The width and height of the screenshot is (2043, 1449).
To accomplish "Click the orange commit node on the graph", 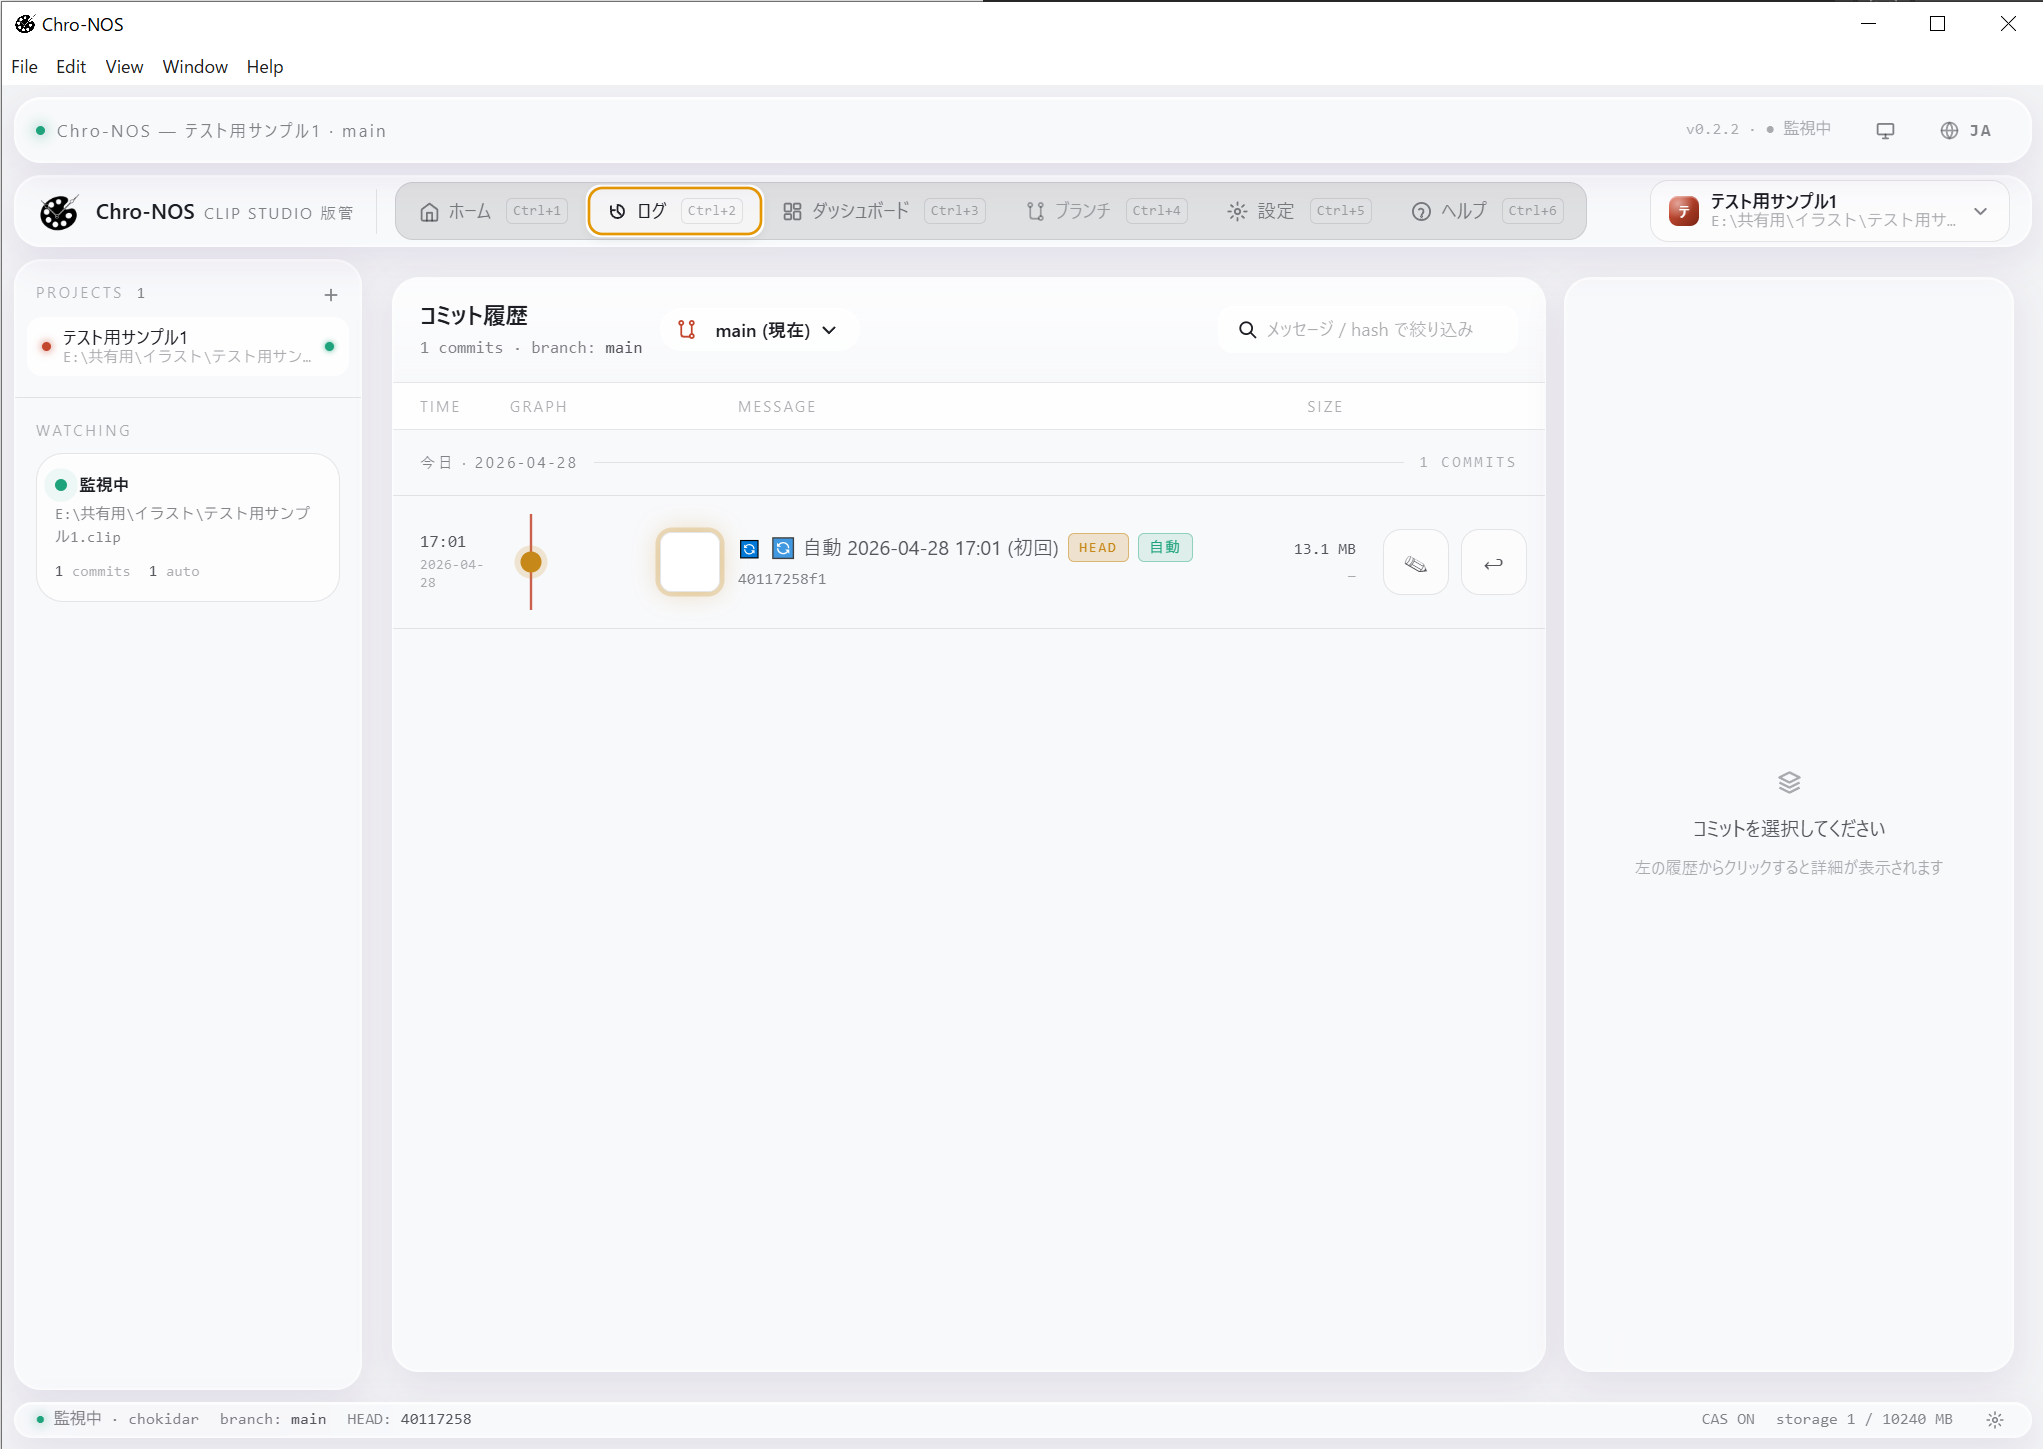I will (x=531, y=562).
